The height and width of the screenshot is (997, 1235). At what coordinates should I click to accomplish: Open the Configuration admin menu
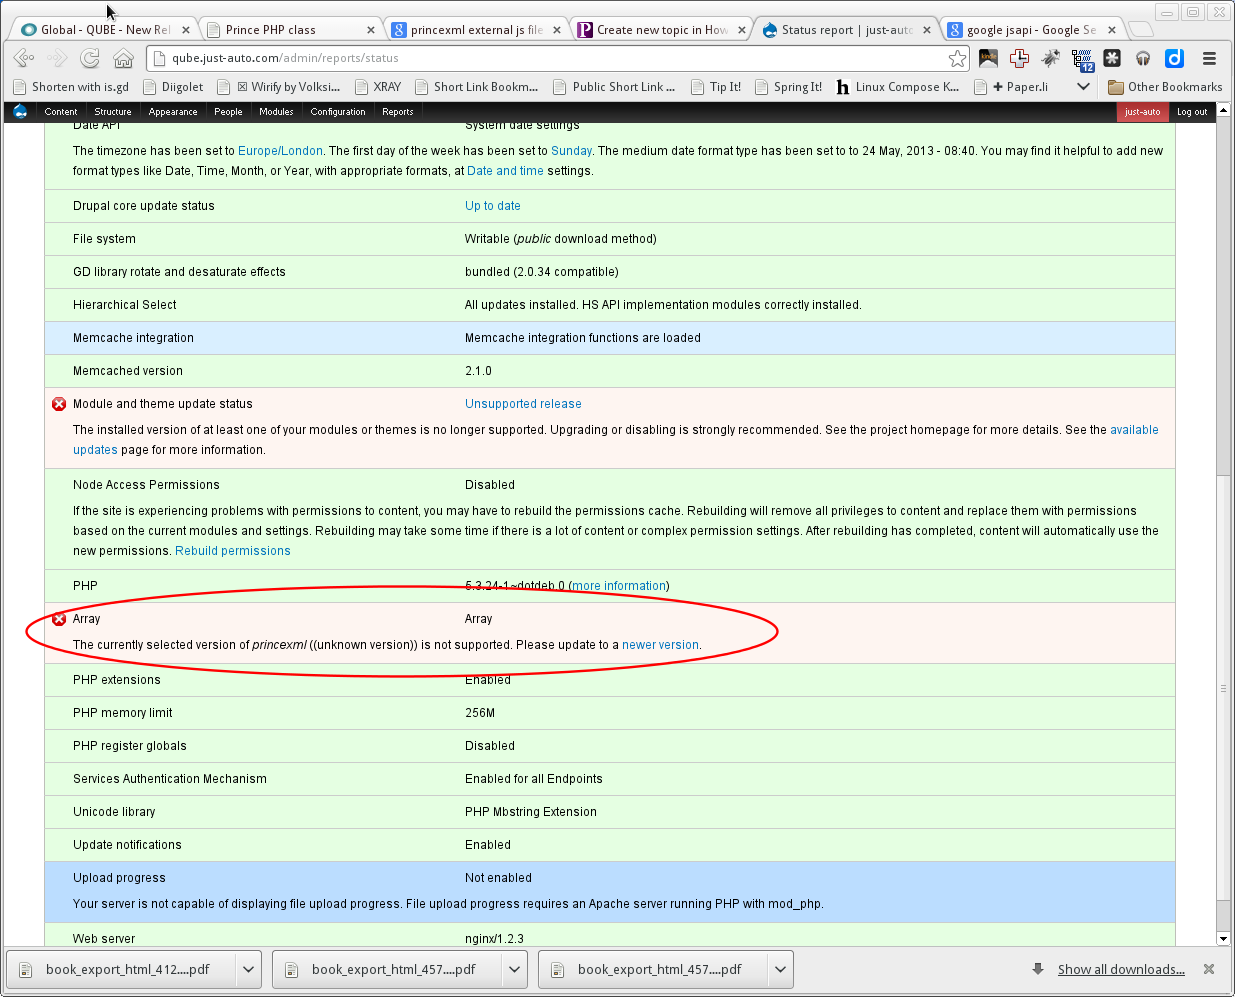pyautogui.click(x=337, y=112)
